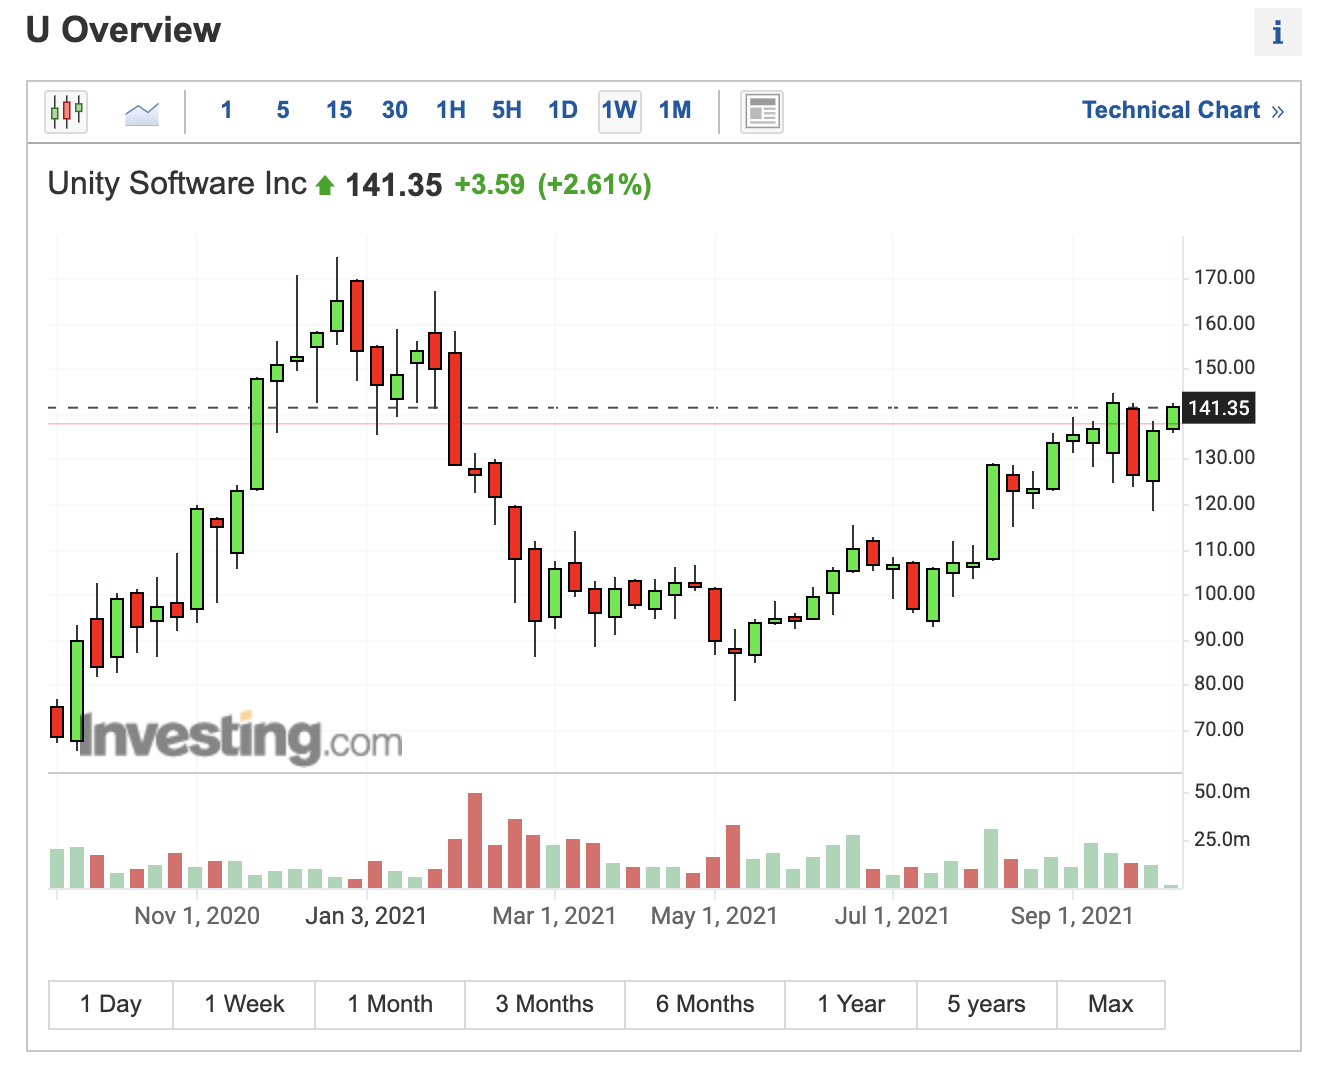Click the large bold 141.35 price
This screenshot has height=1092, width=1336.
click(393, 185)
